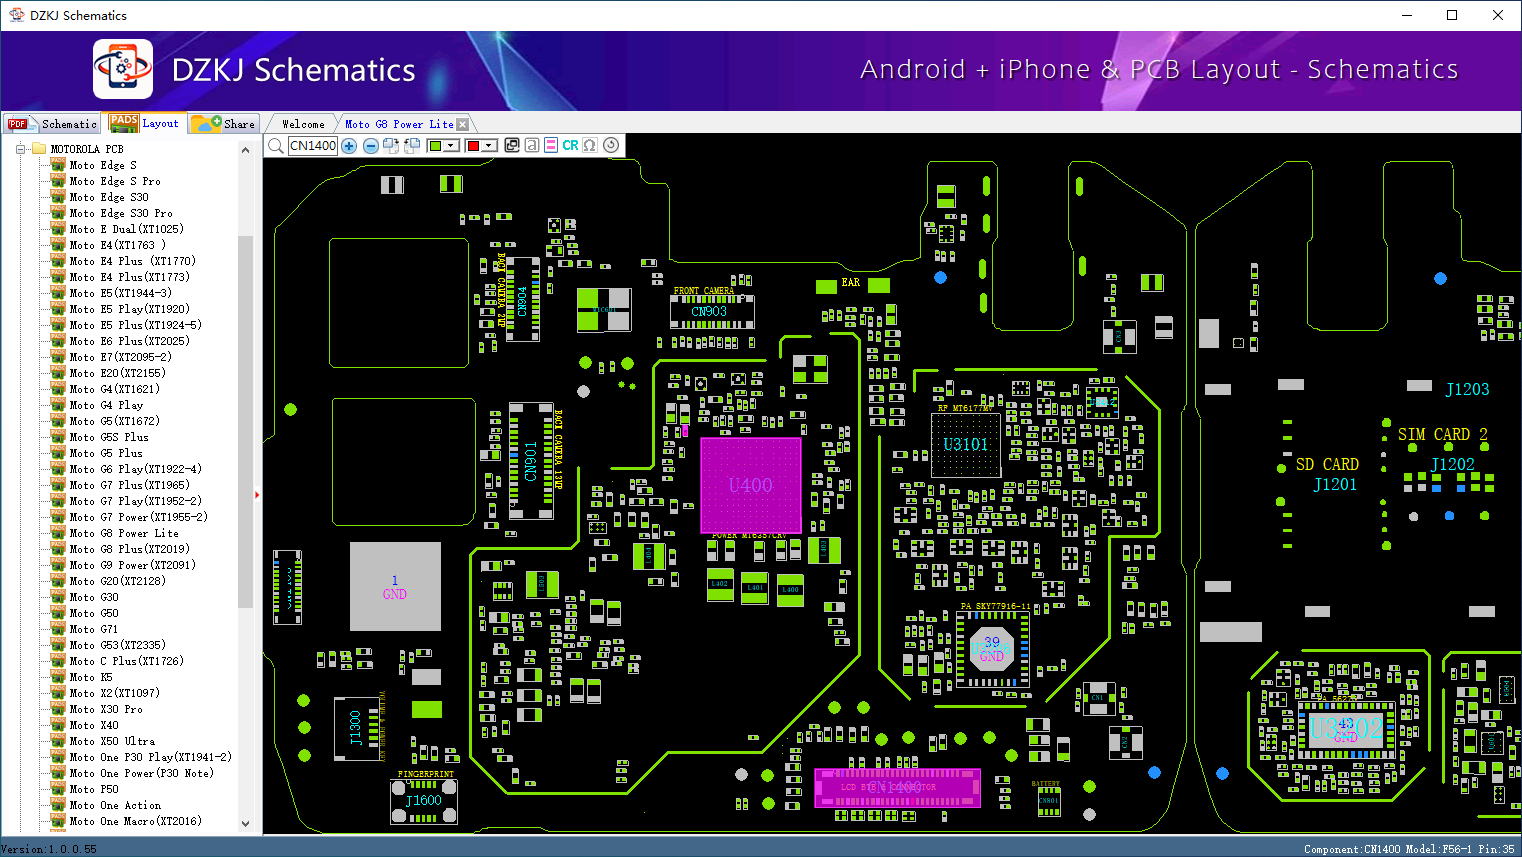
Task: Click the rotate counter-clockwise icon in layout toolbar
Action: pyautogui.click(x=411, y=146)
